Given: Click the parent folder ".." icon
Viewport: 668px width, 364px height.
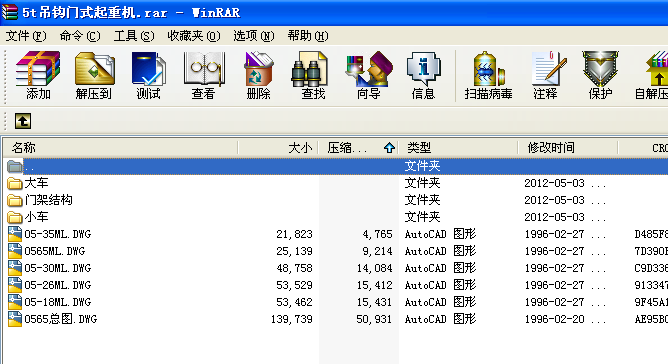Looking at the screenshot, I should click(14, 166).
